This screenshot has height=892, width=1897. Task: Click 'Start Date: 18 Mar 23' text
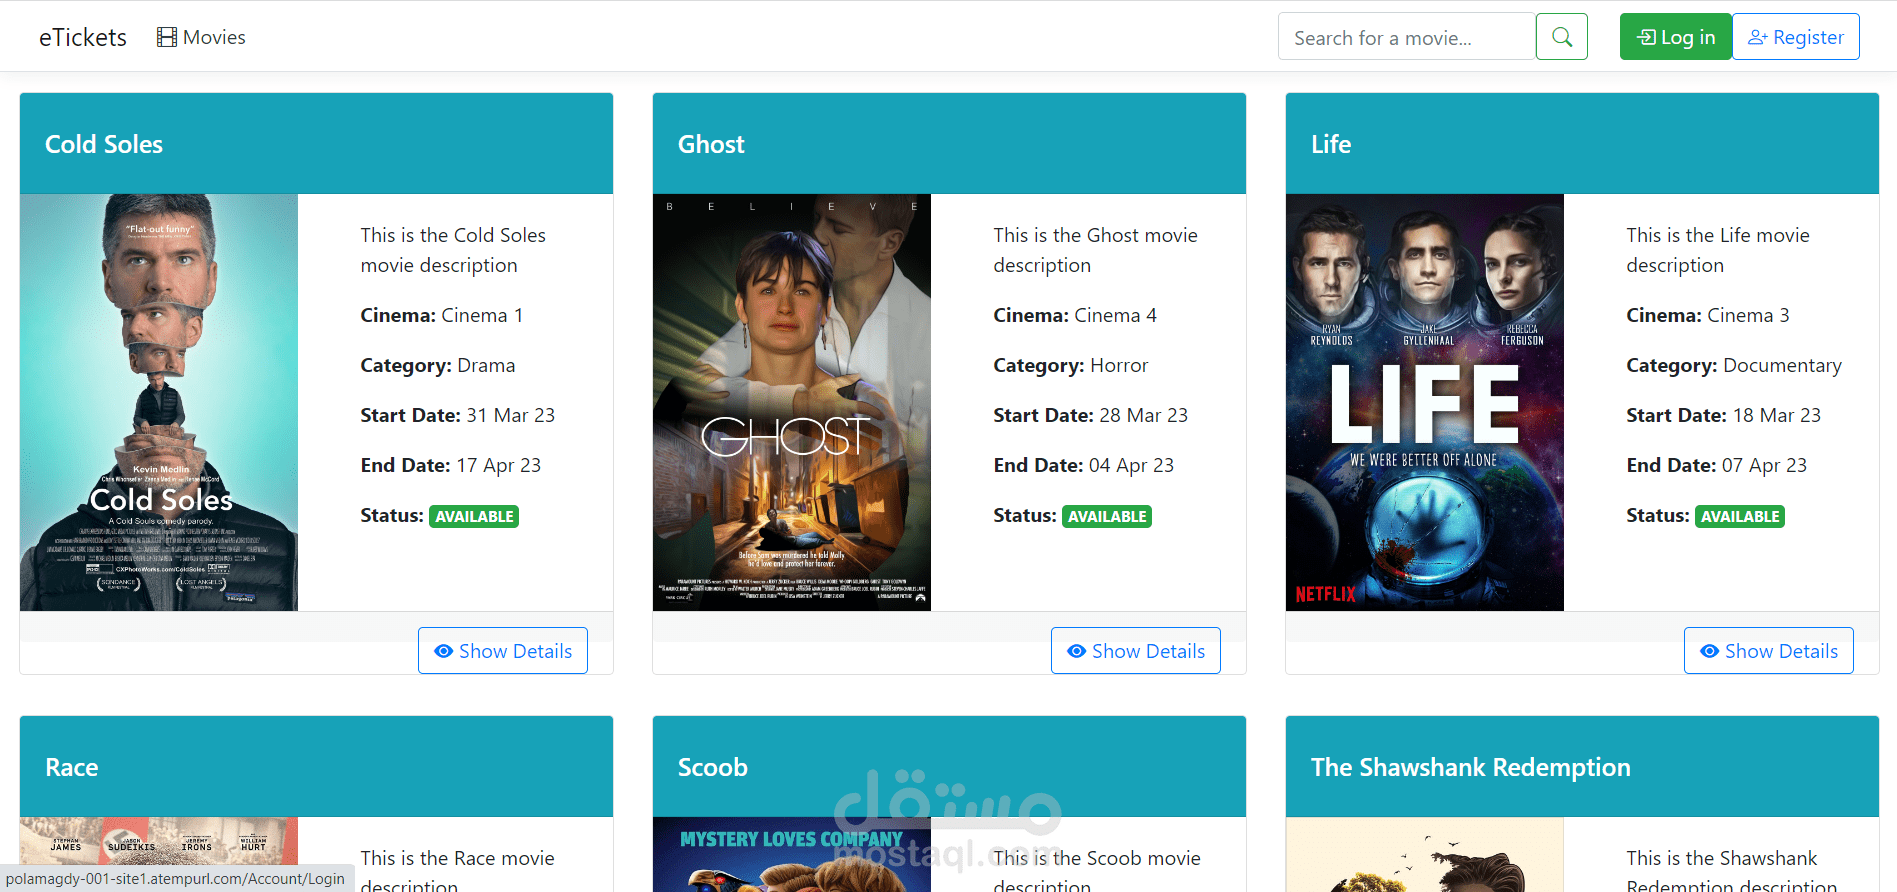[x=1724, y=415]
